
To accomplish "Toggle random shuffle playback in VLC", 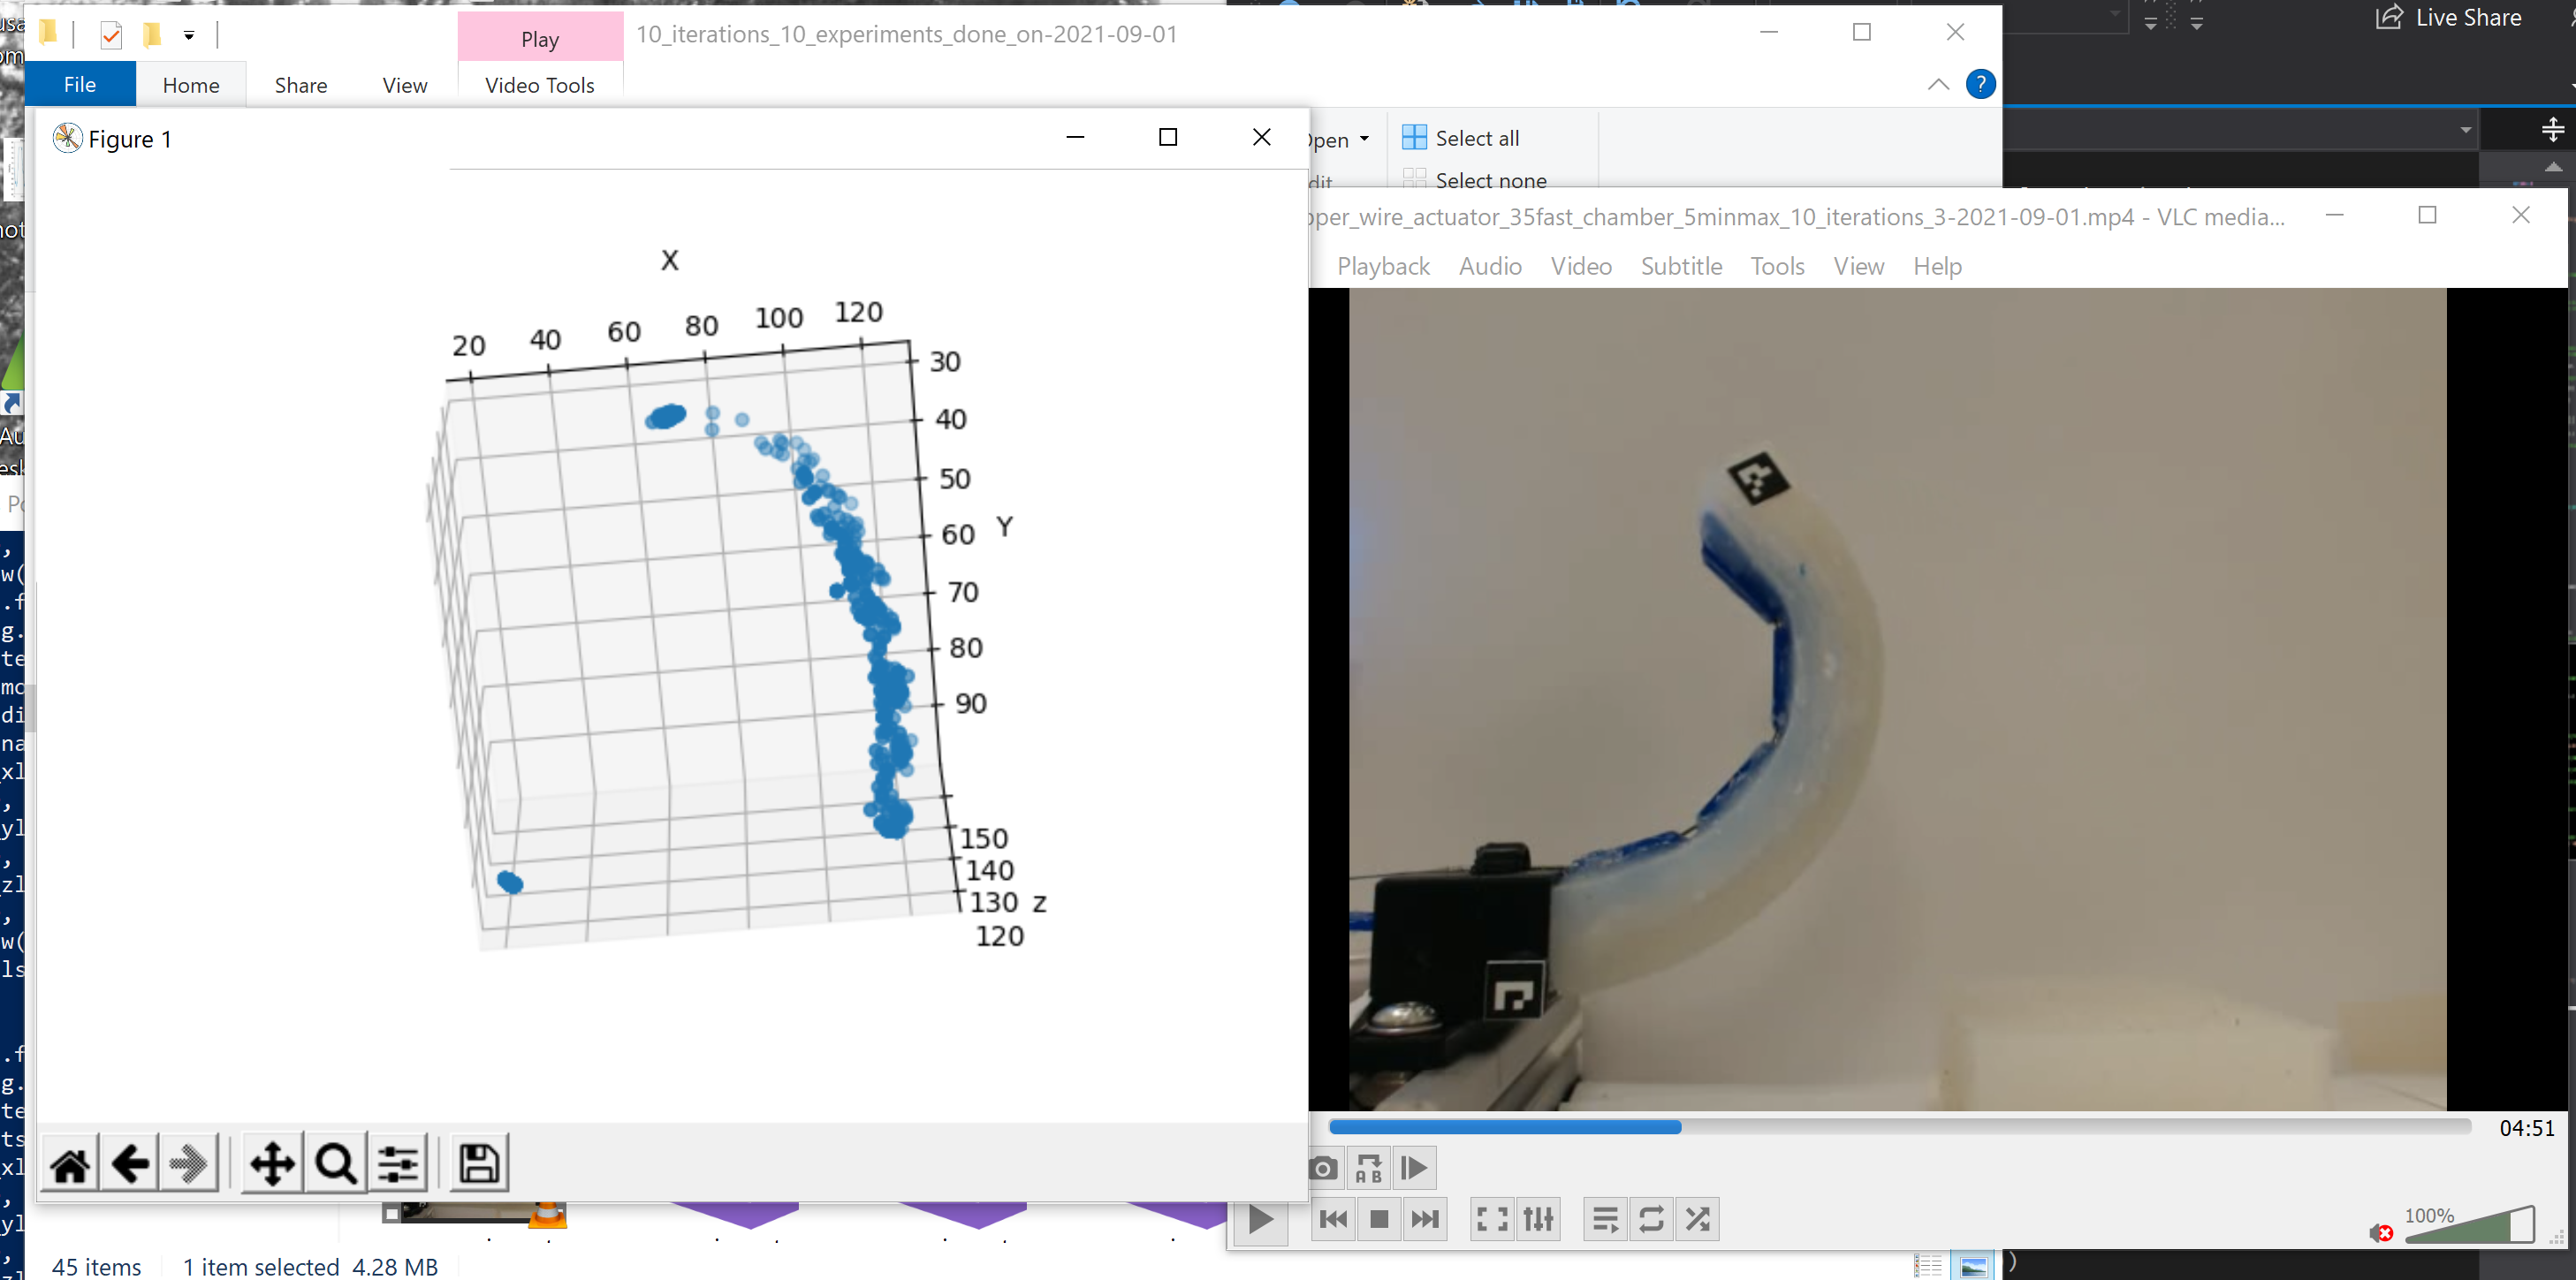I will (1698, 1219).
